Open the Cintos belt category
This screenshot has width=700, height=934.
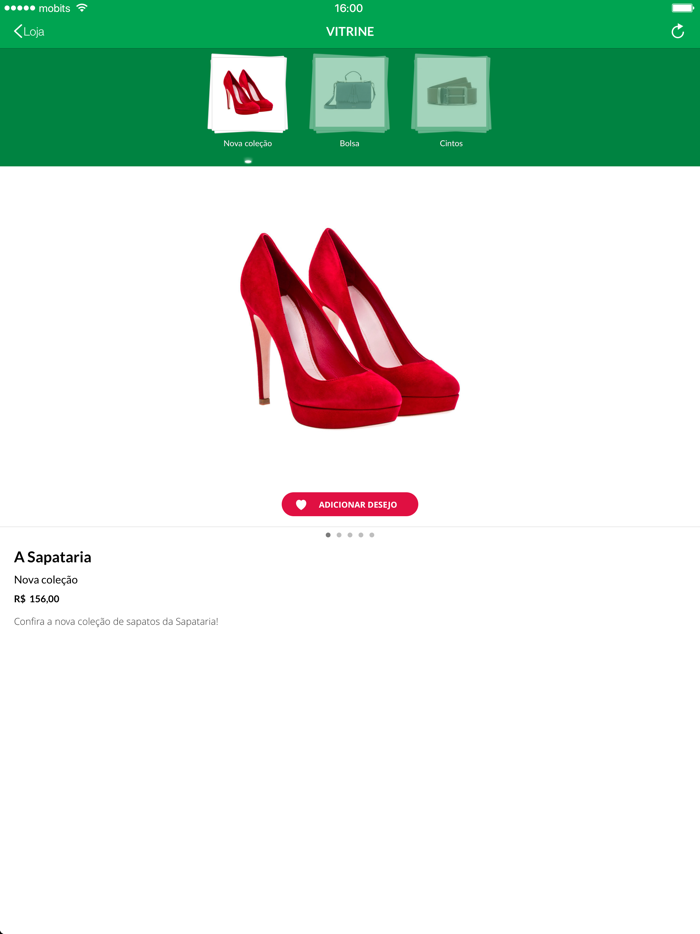coord(452,94)
